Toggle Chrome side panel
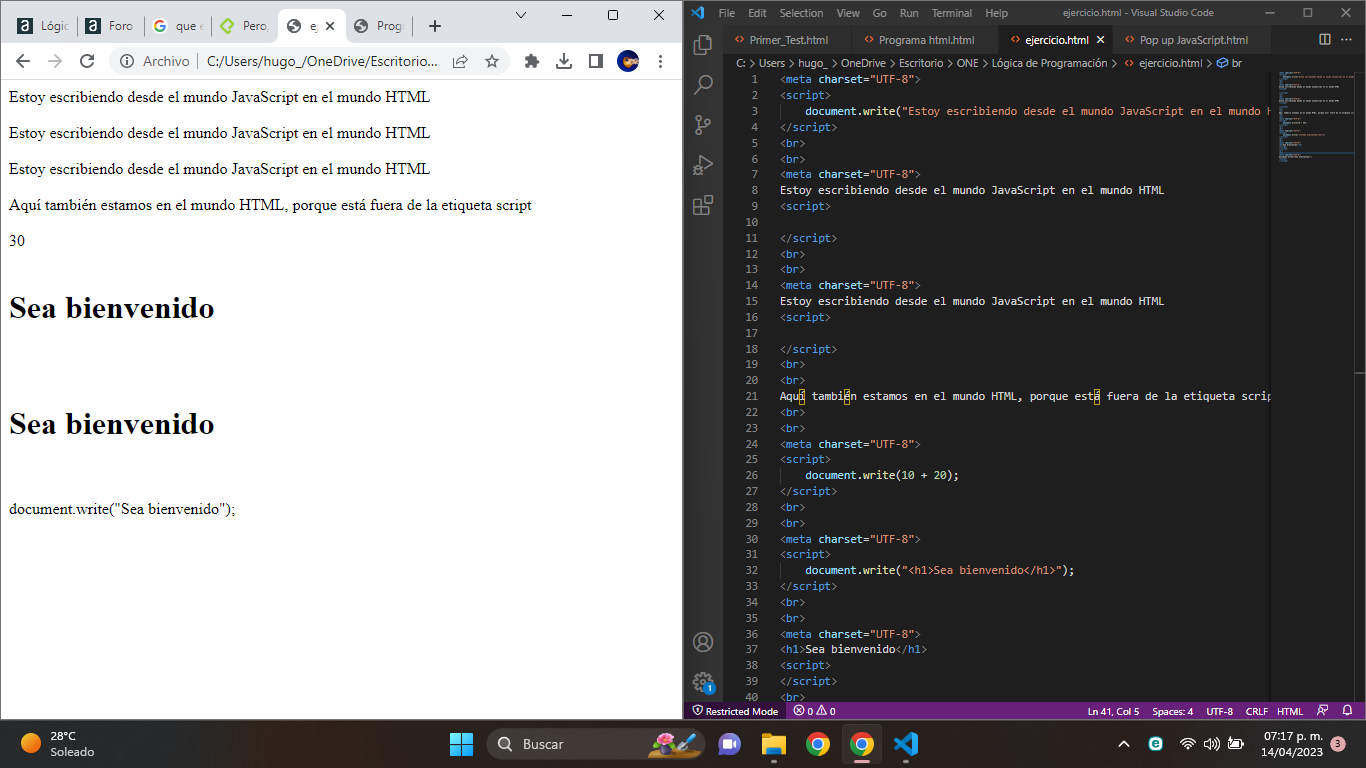This screenshot has width=1366, height=768. point(596,61)
